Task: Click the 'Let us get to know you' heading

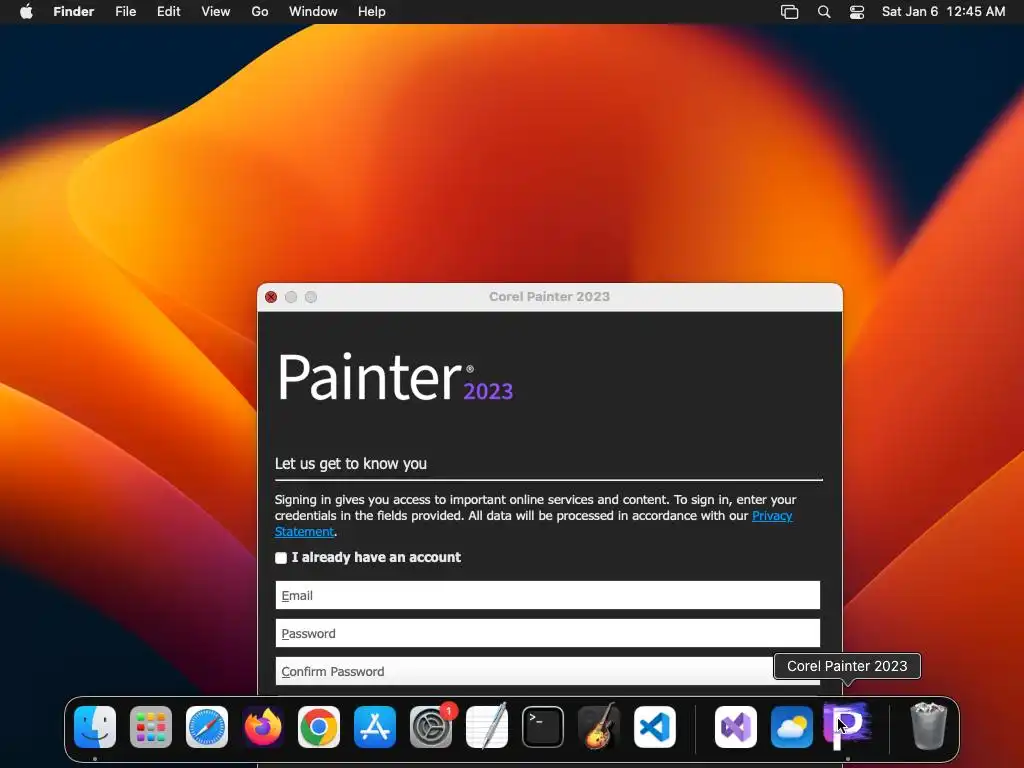Action: click(351, 464)
